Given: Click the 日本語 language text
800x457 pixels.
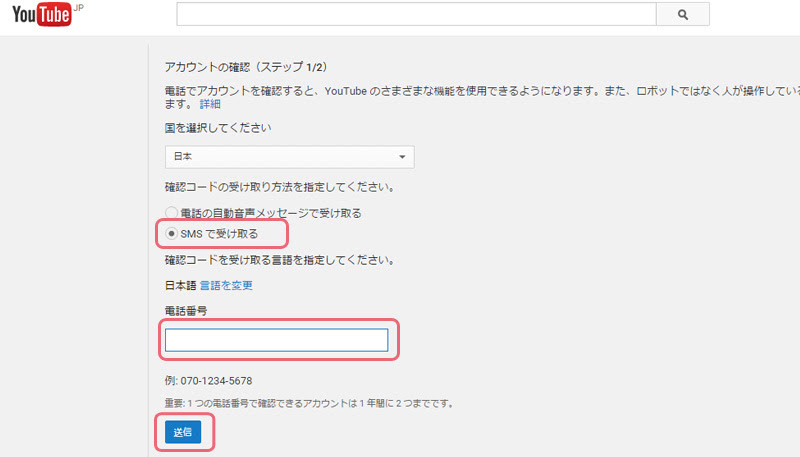Looking at the screenshot, I should [180, 286].
